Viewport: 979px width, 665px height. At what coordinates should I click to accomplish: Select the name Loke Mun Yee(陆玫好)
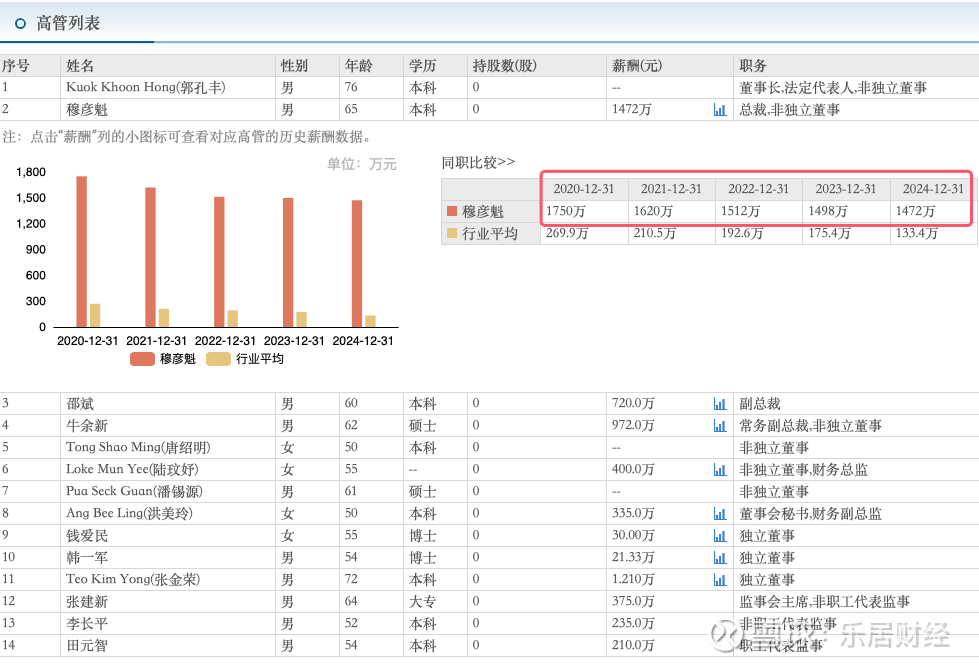132,470
